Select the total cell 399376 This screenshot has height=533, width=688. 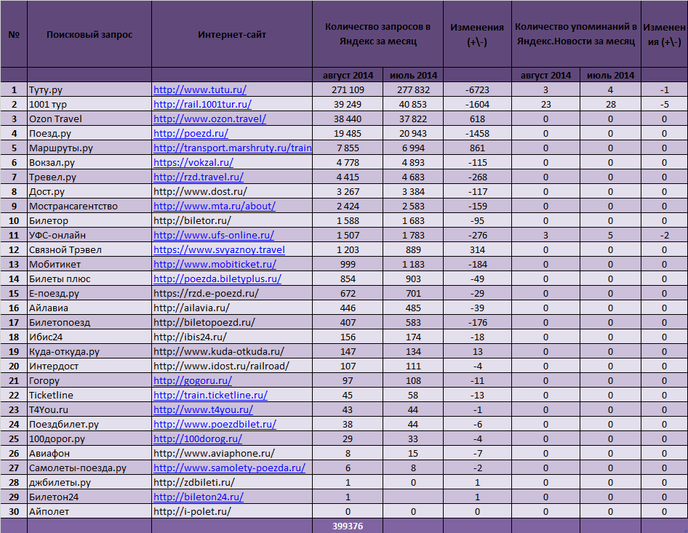tap(348, 526)
